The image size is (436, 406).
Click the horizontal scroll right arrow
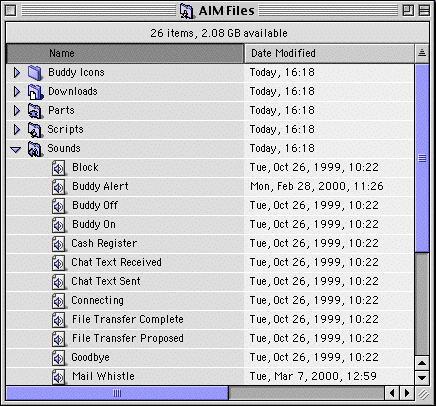(x=407, y=393)
